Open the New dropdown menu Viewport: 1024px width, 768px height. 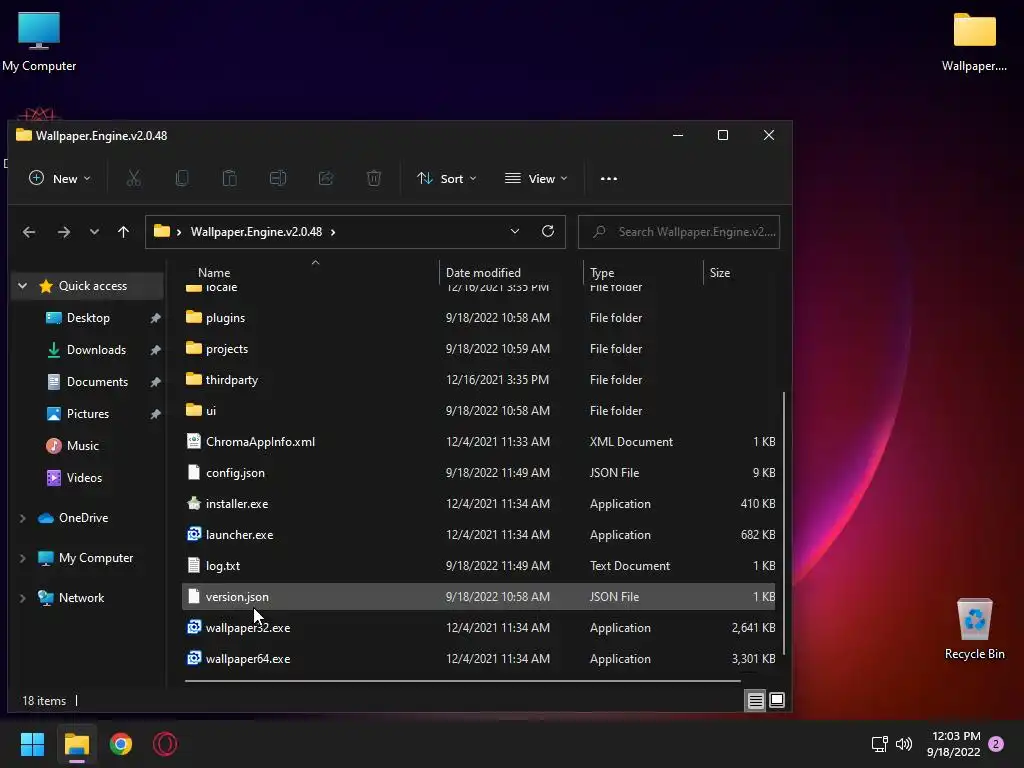pyautogui.click(x=59, y=178)
